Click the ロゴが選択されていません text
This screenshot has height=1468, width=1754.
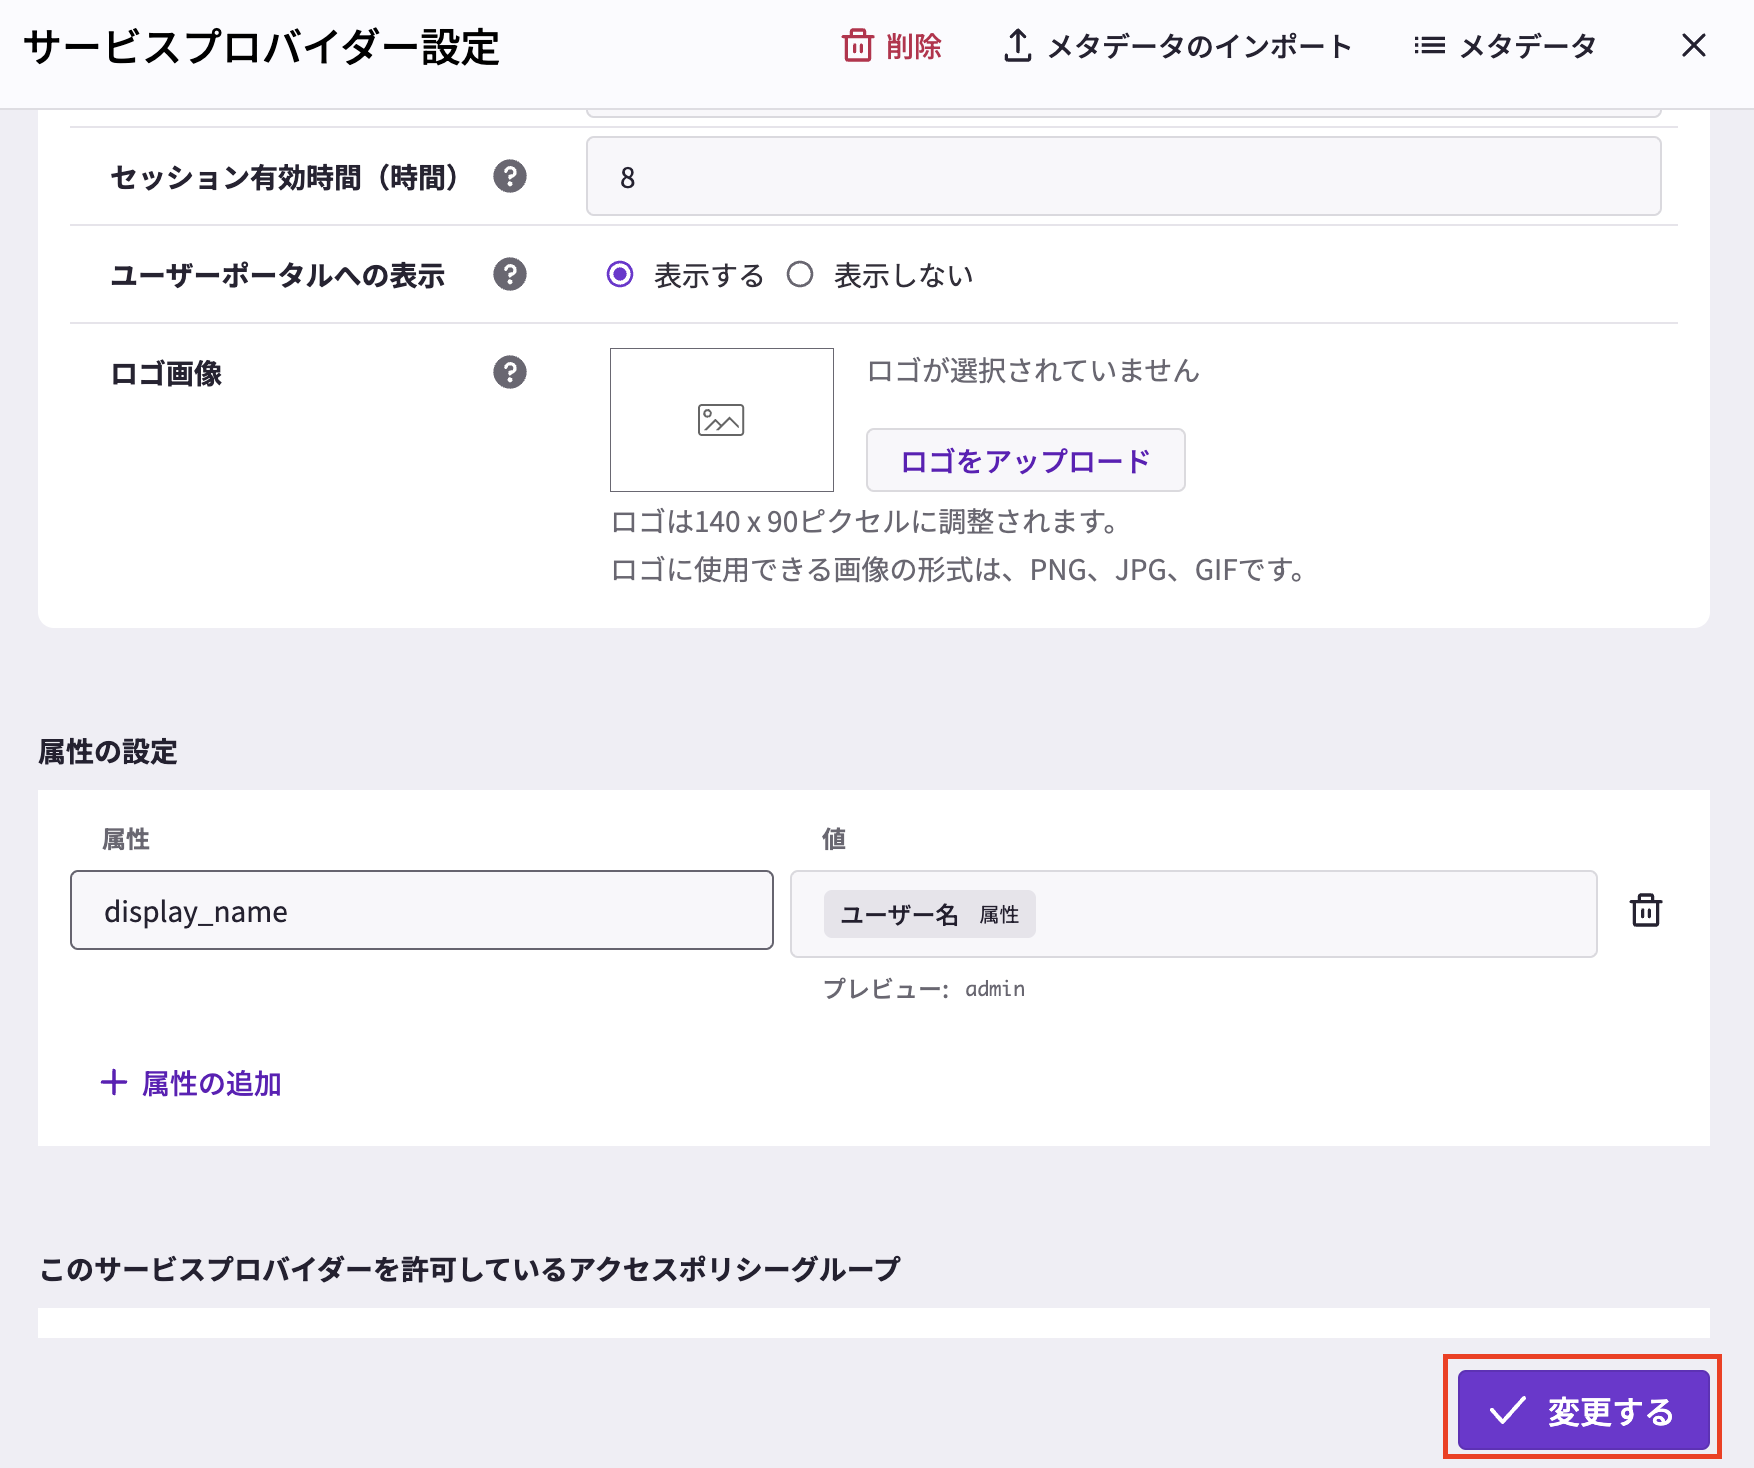click(1033, 371)
